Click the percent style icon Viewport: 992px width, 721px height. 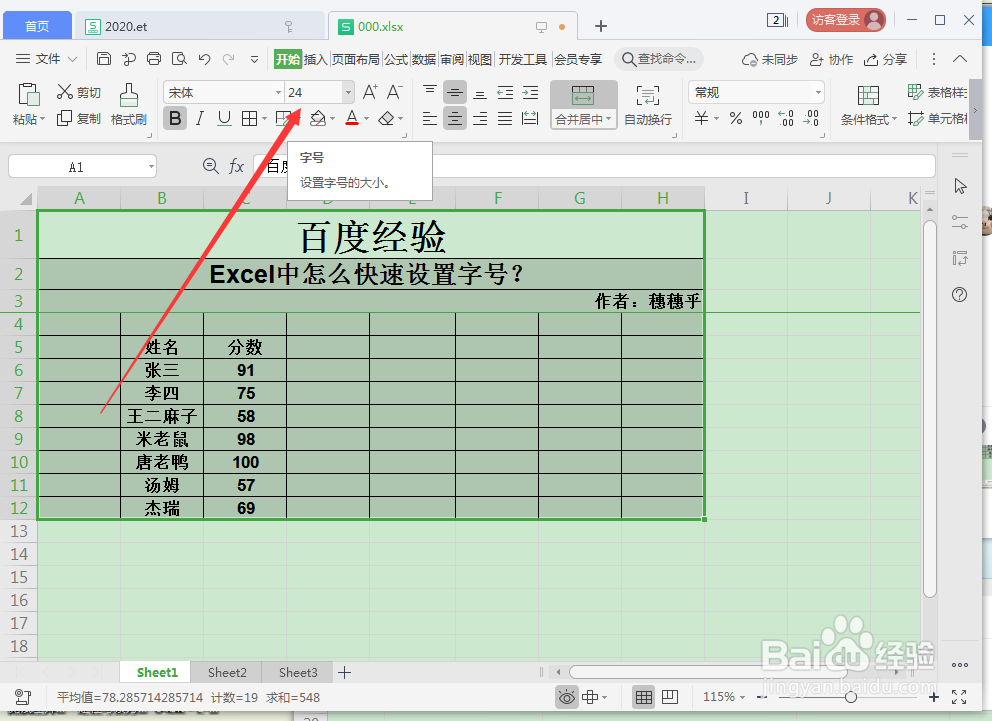click(x=736, y=118)
